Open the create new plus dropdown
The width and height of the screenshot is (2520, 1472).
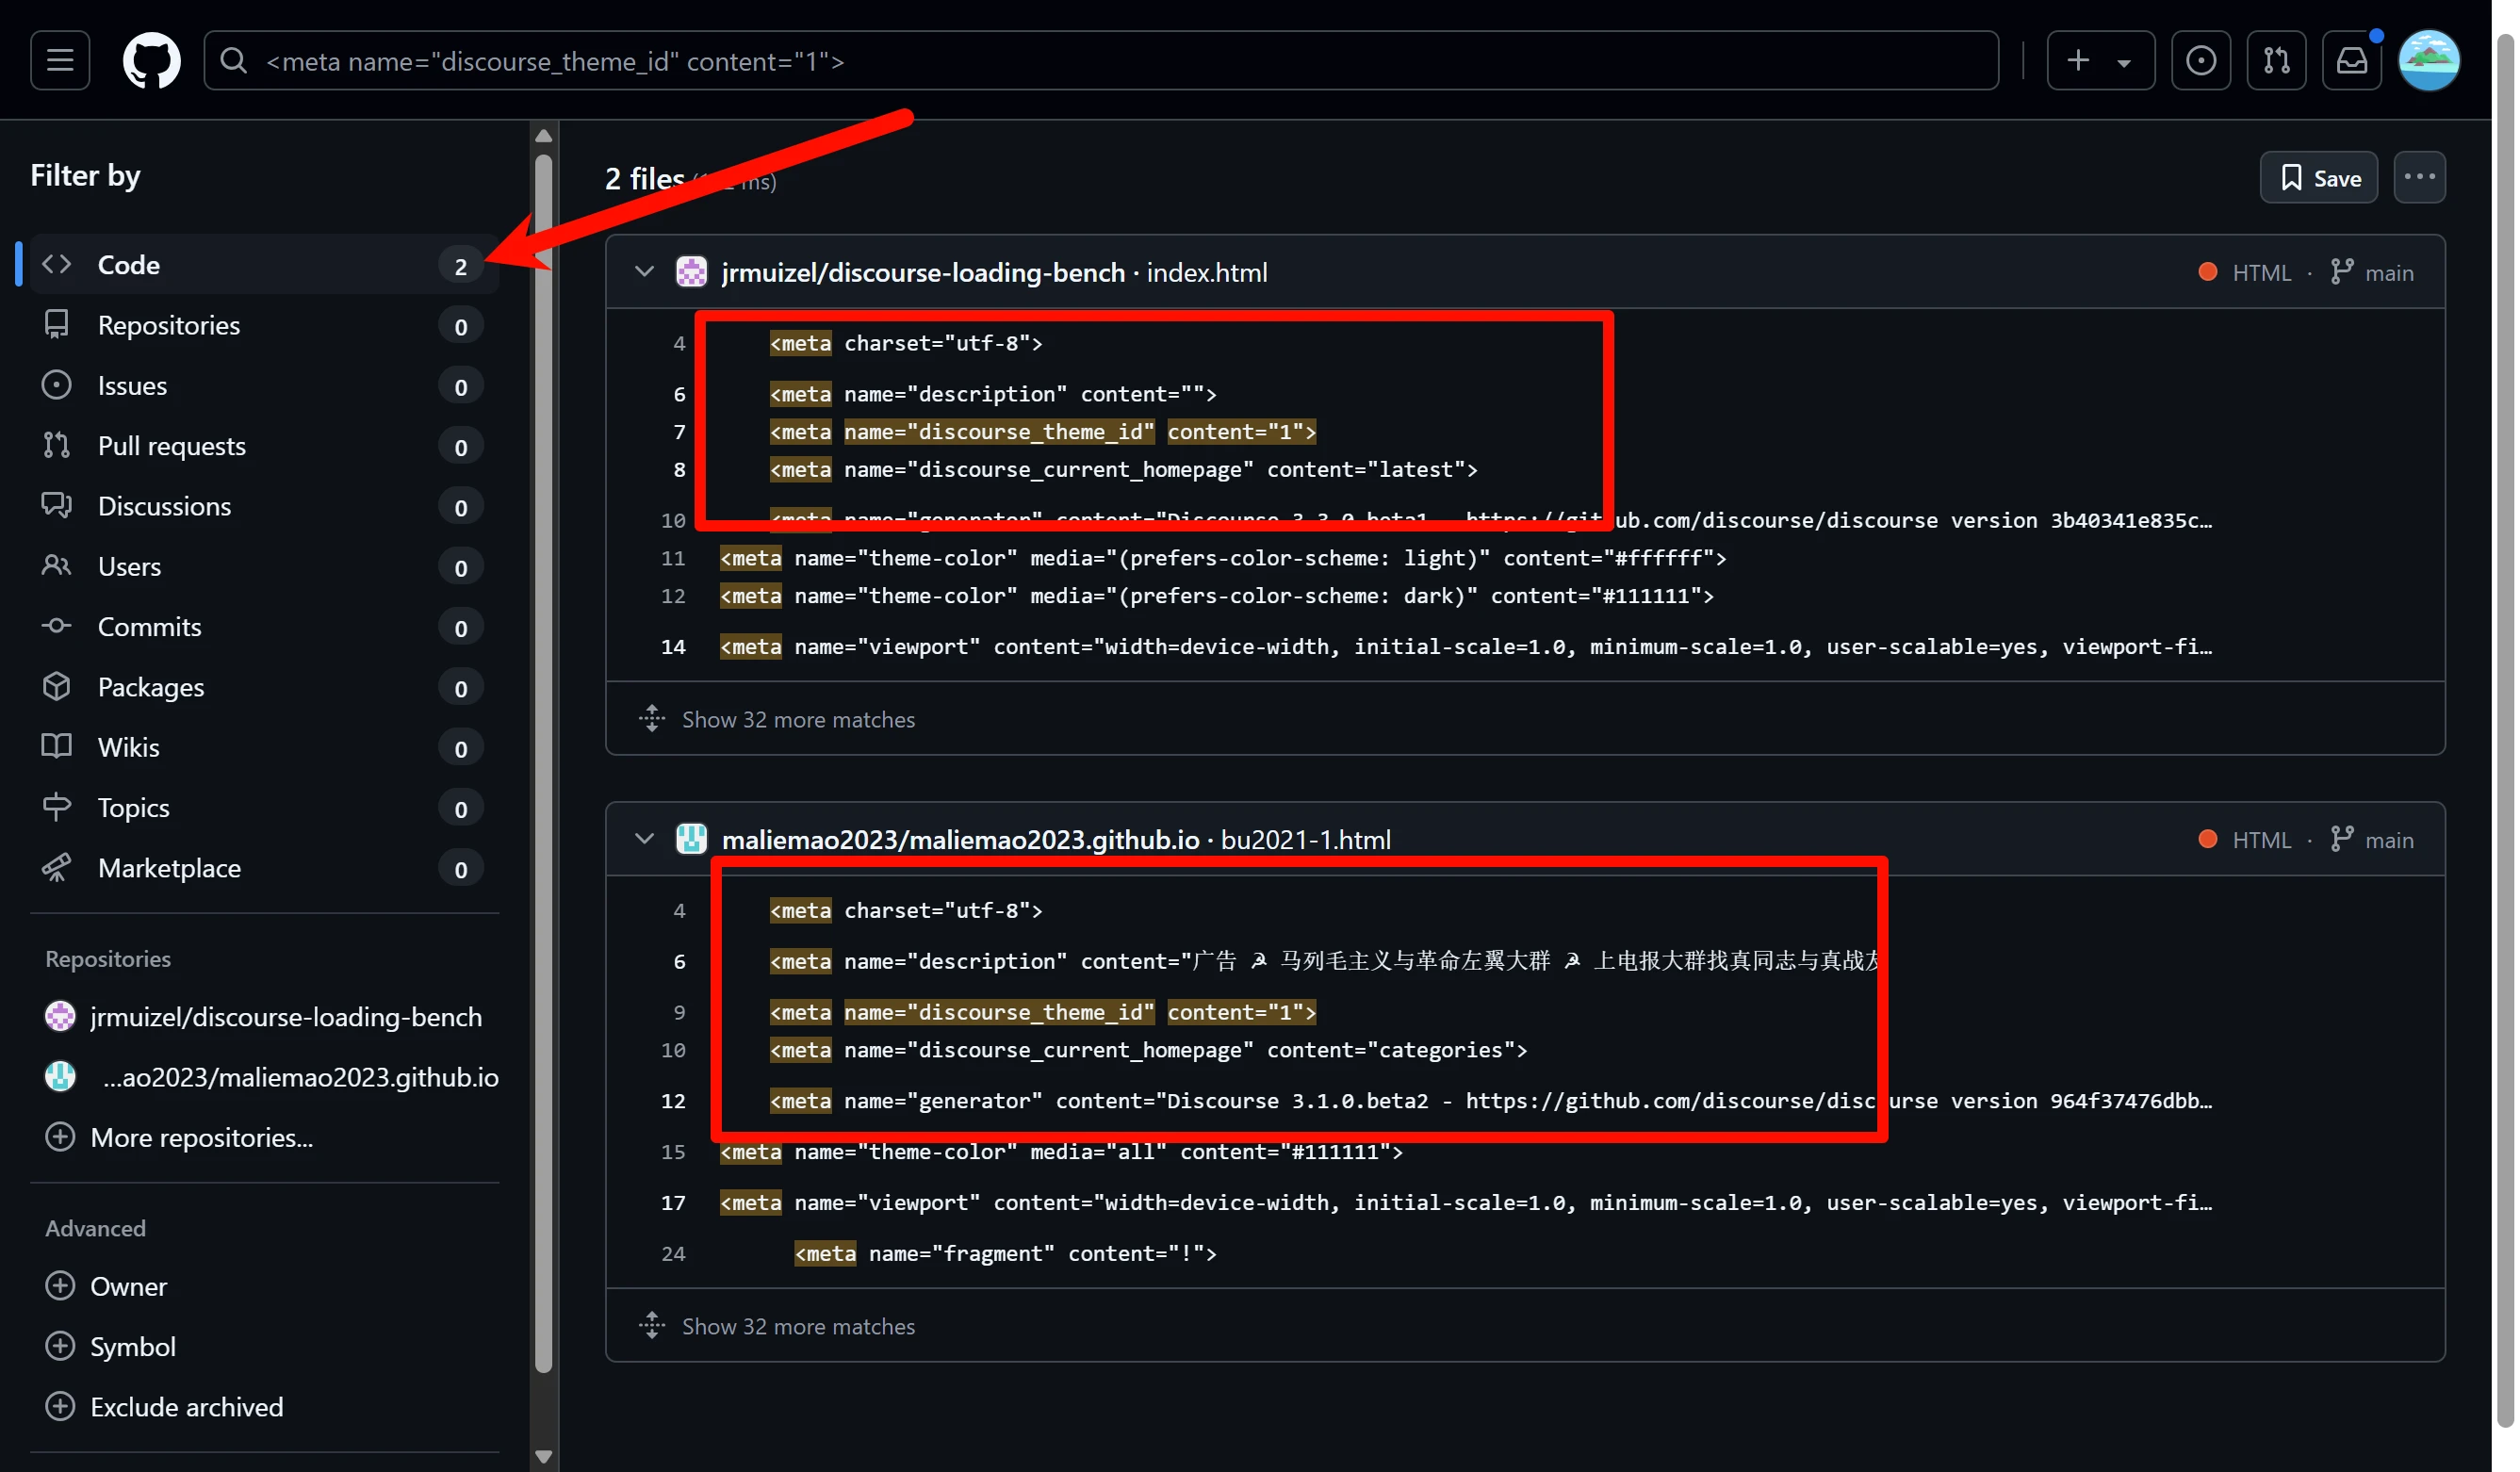coord(2100,61)
